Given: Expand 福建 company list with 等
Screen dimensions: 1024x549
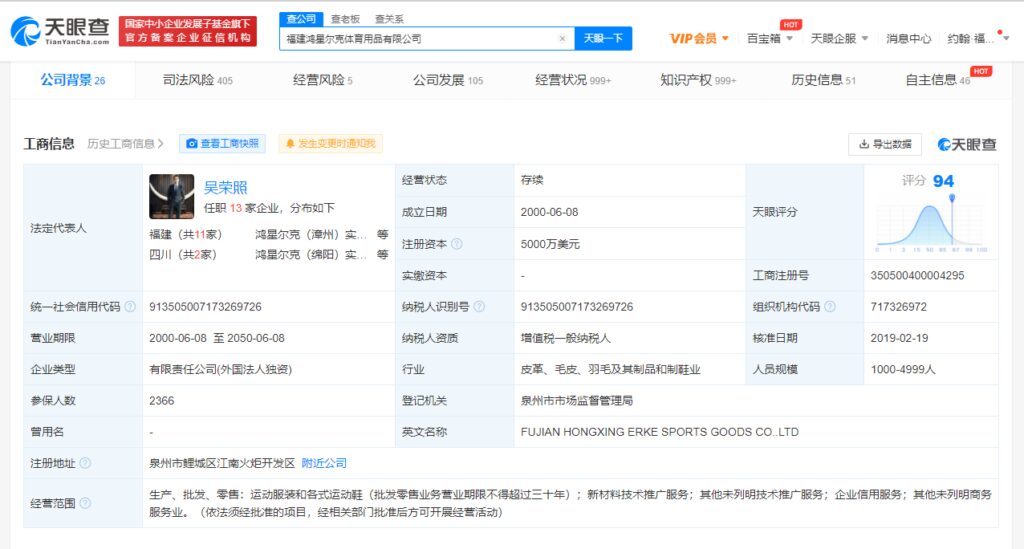Looking at the screenshot, I should pos(383,234).
